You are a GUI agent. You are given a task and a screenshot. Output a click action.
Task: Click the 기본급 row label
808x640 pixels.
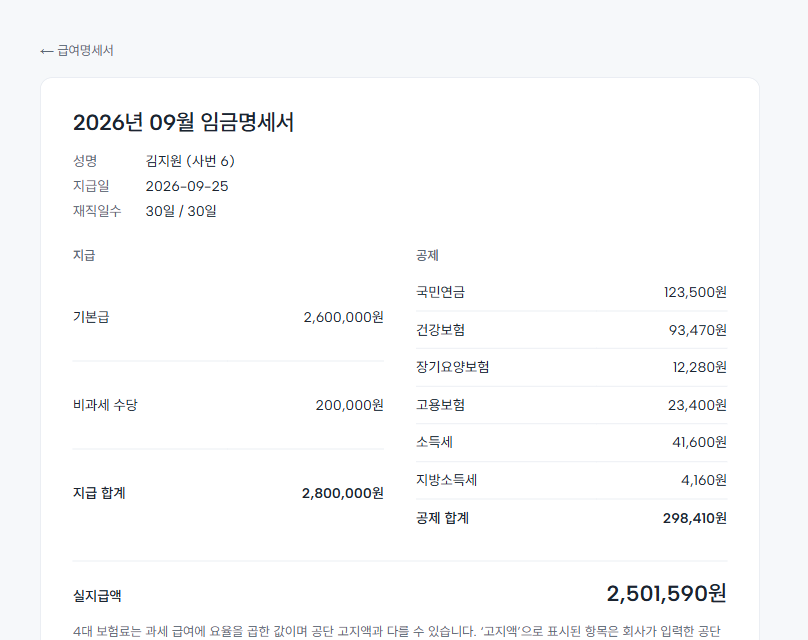pos(91,317)
